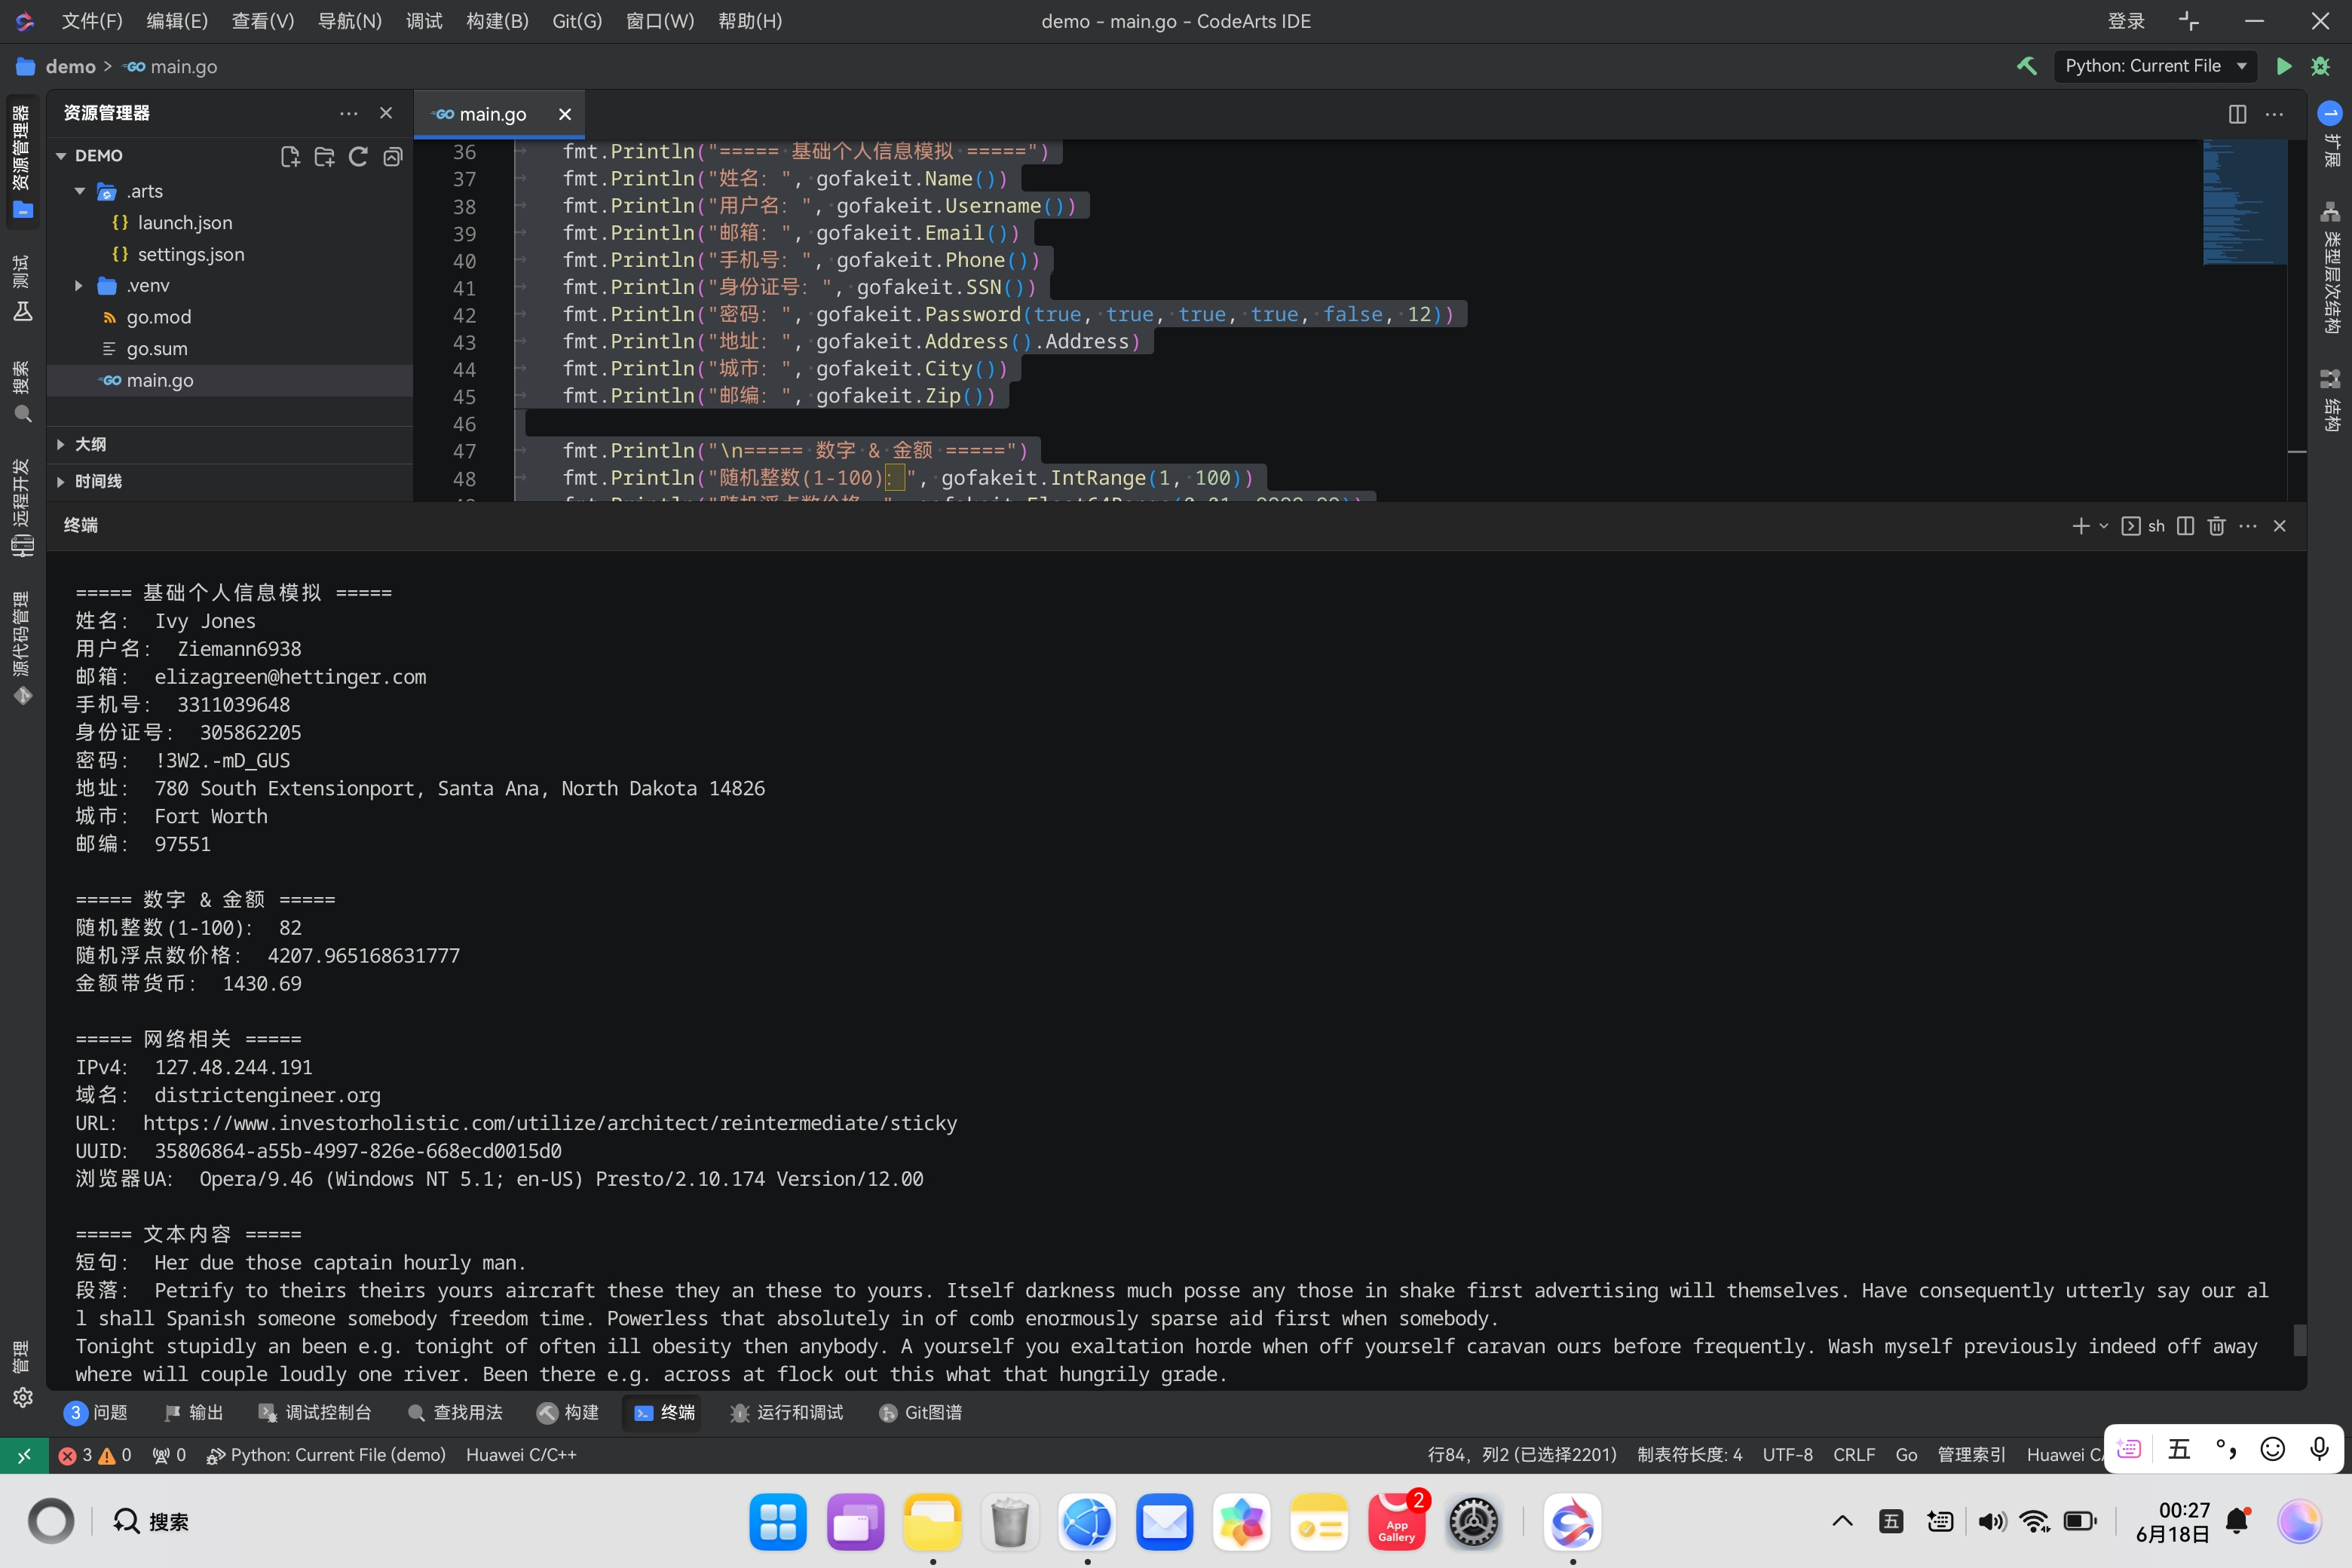Click 登录 to sign in
Viewport: 2352px width, 1568px height.
[2127, 21]
